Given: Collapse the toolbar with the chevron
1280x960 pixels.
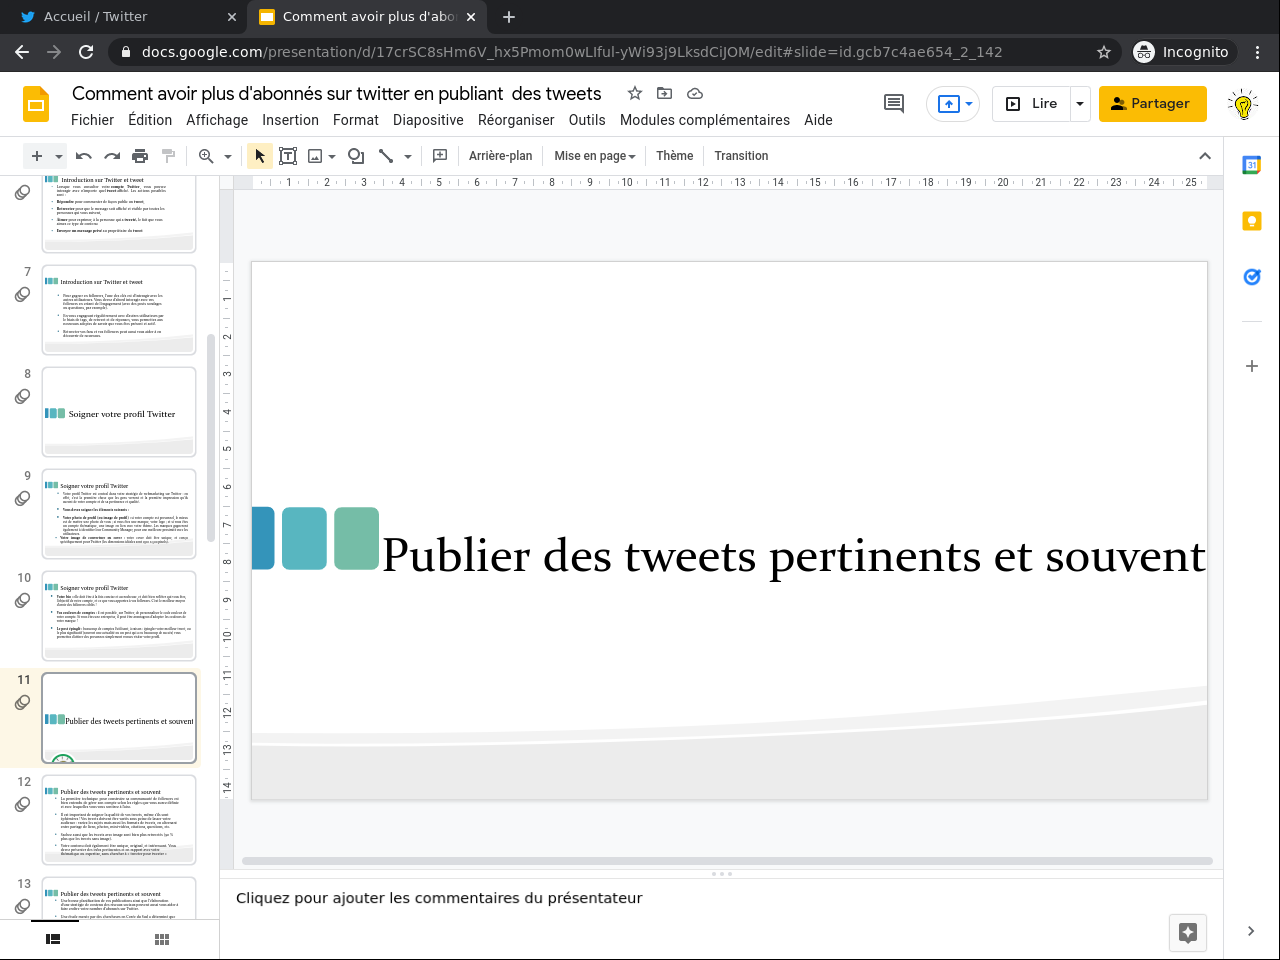Looking at the screenshot, I should (x=1205, y=156).
